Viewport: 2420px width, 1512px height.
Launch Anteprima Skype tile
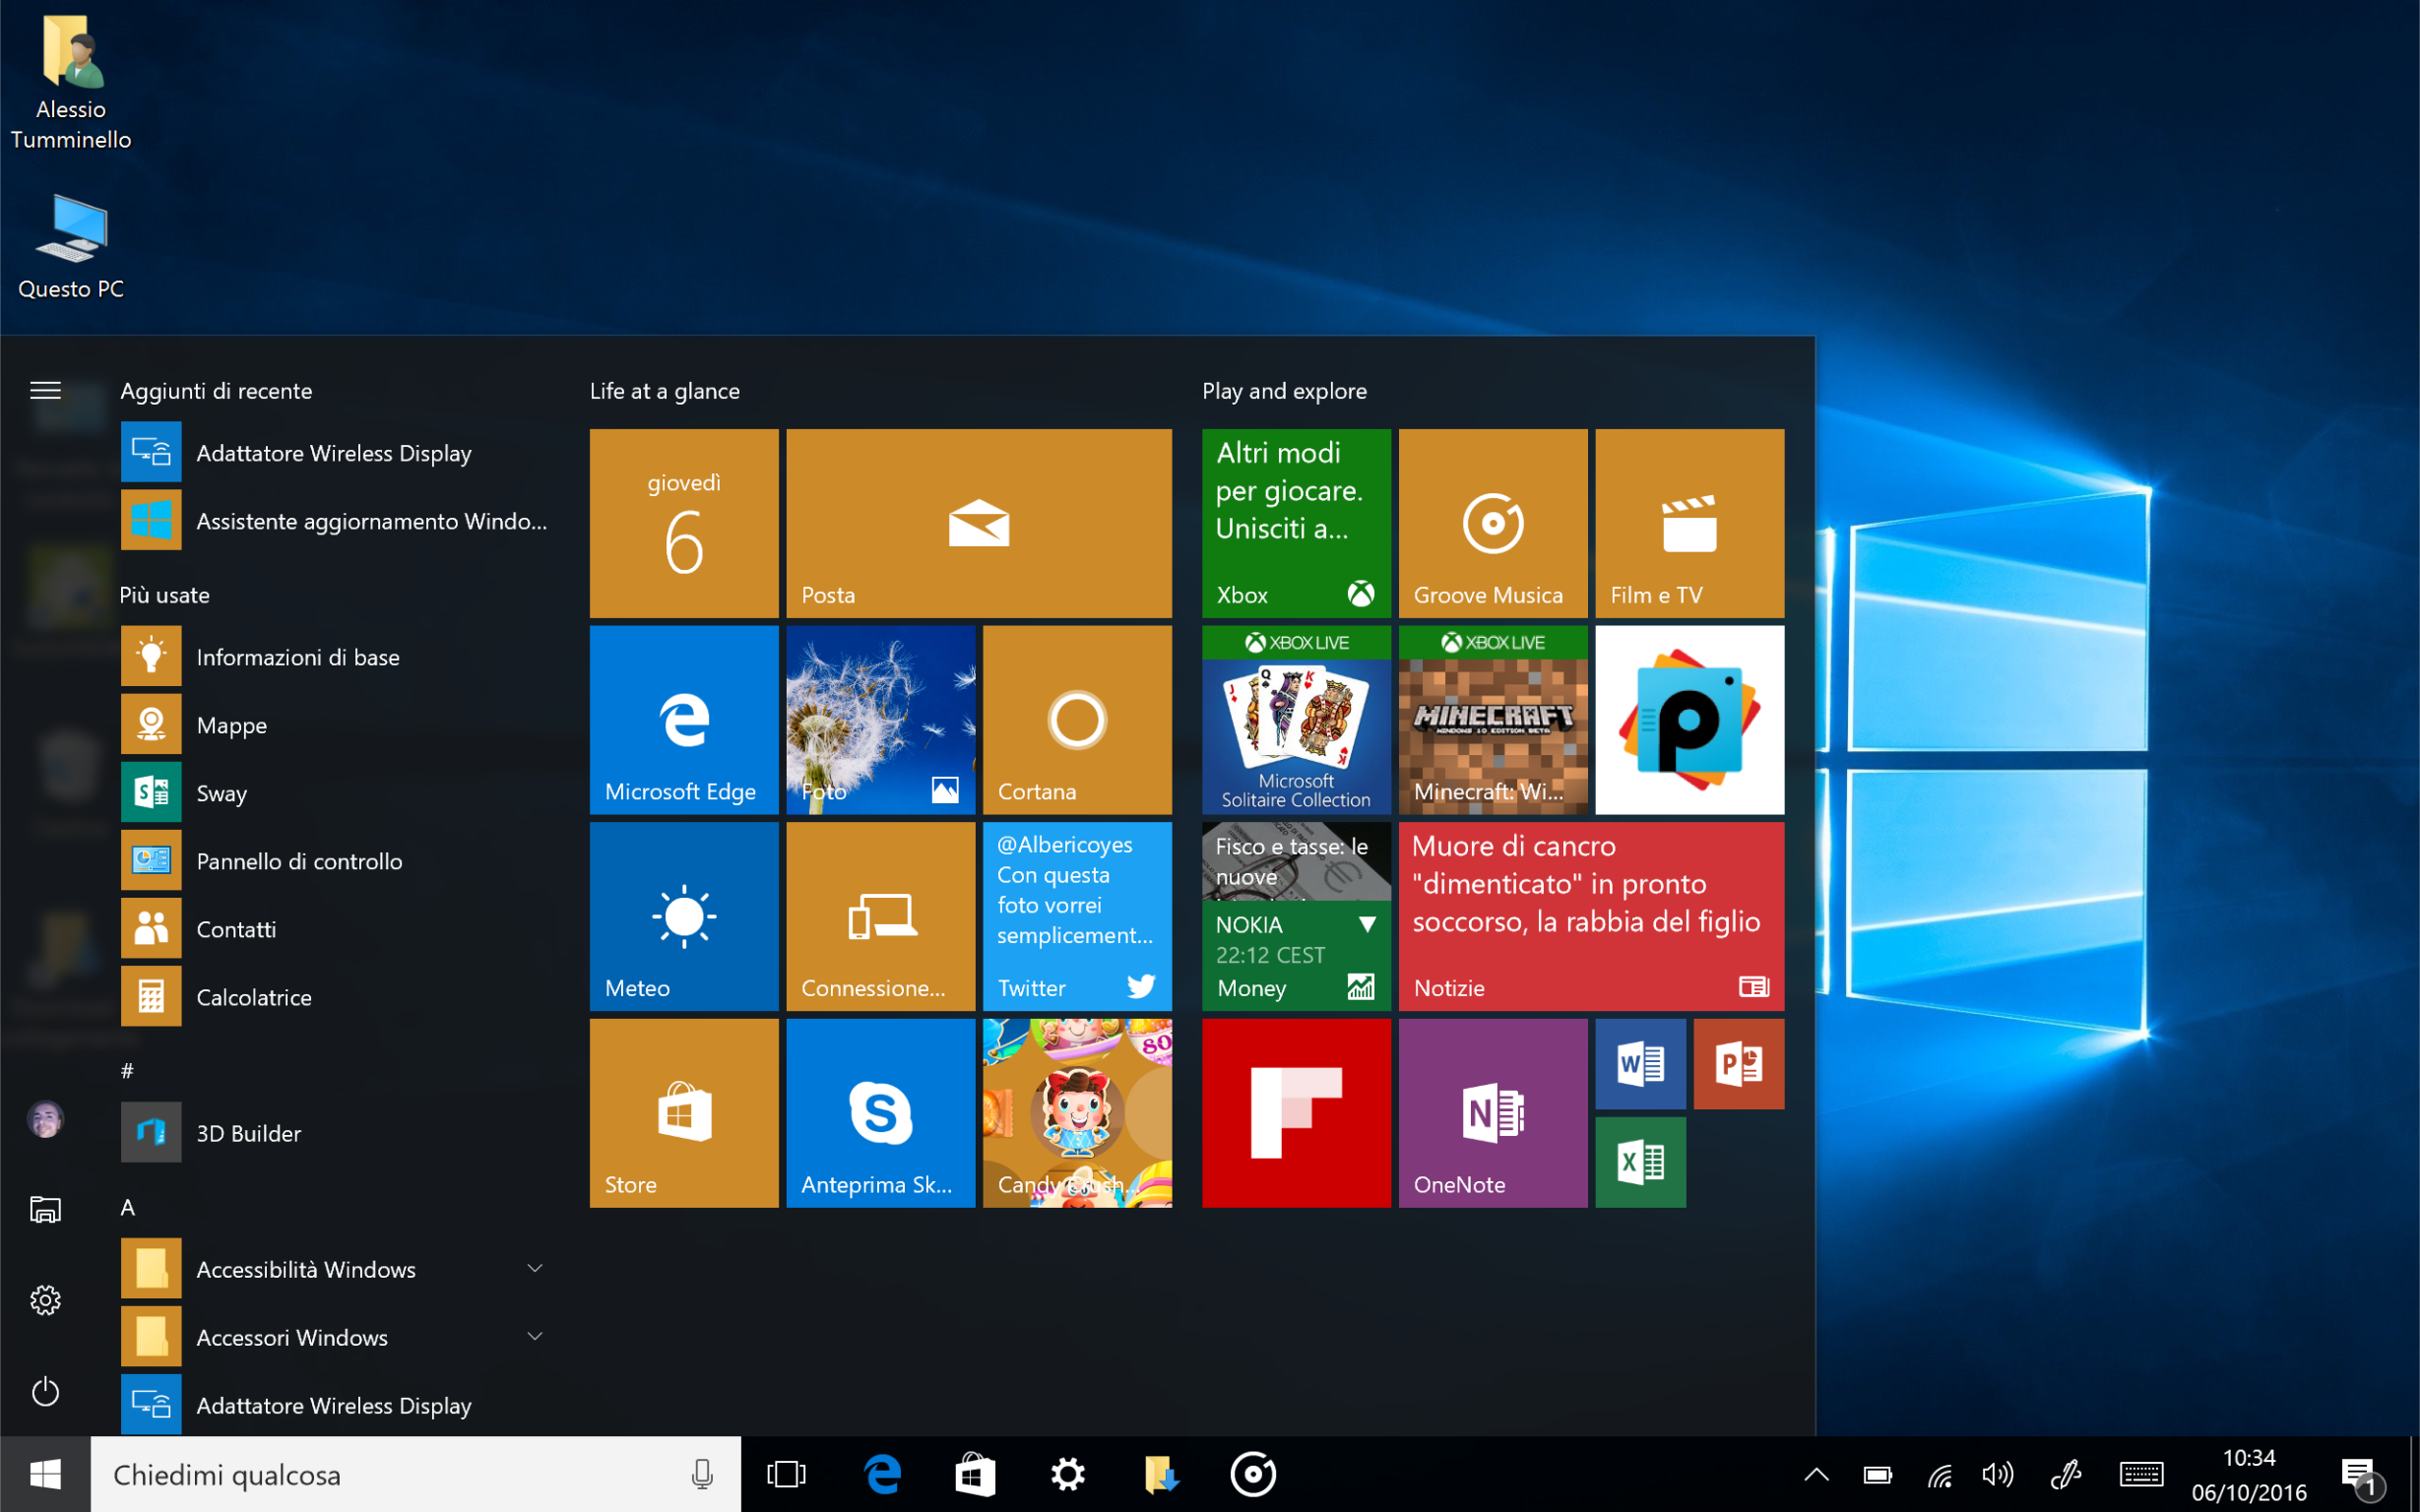[x=881, y=1113]
